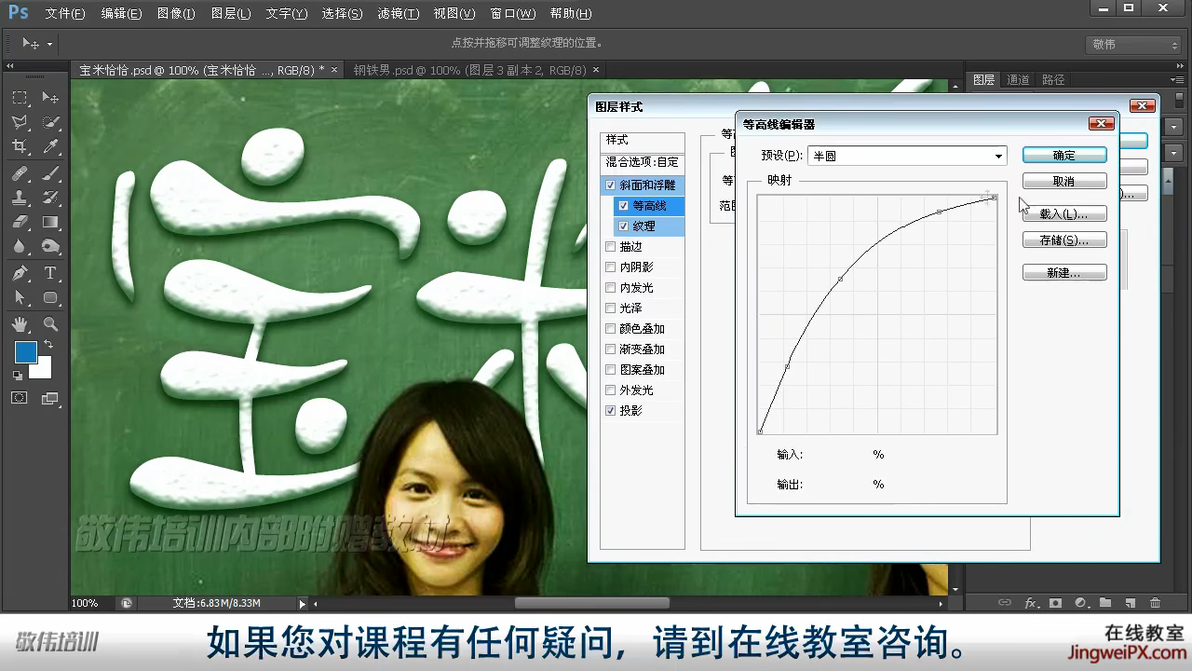
Task: Click the 载入(L)... button
Action: 1064,214
